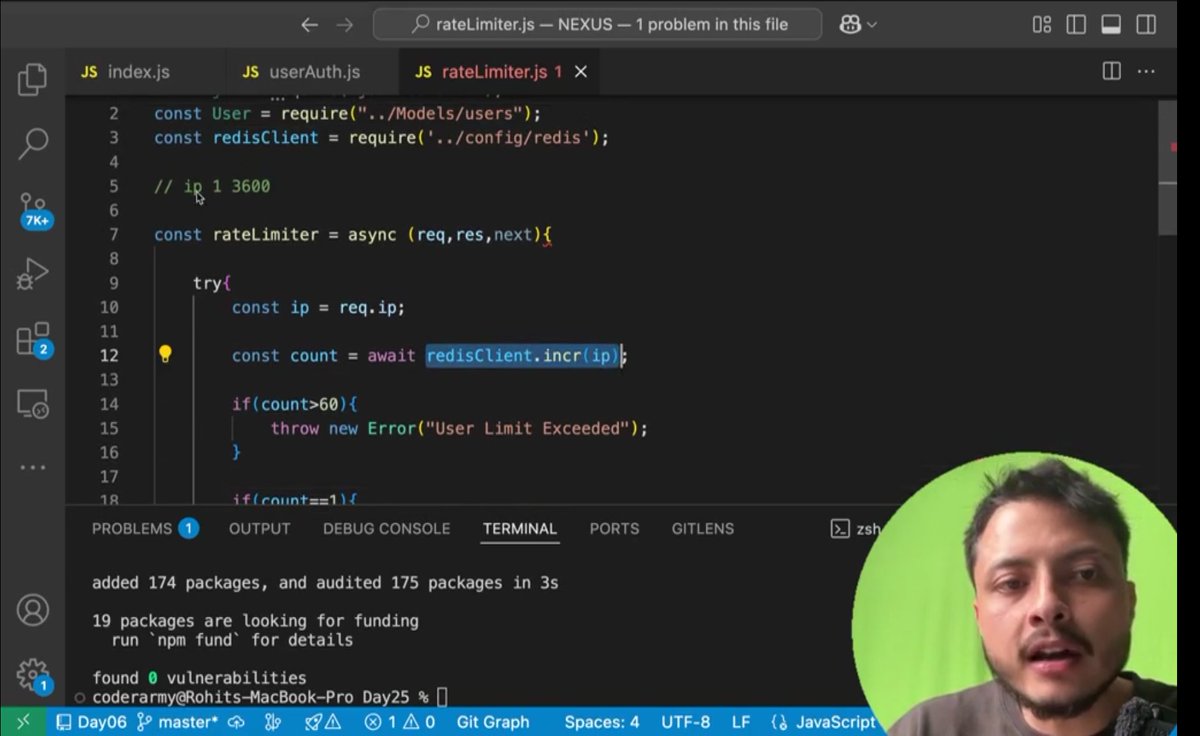This screenshot has height=736, width=1200.
Task: Click the terminal prompt input line
Action: point(270,697)
